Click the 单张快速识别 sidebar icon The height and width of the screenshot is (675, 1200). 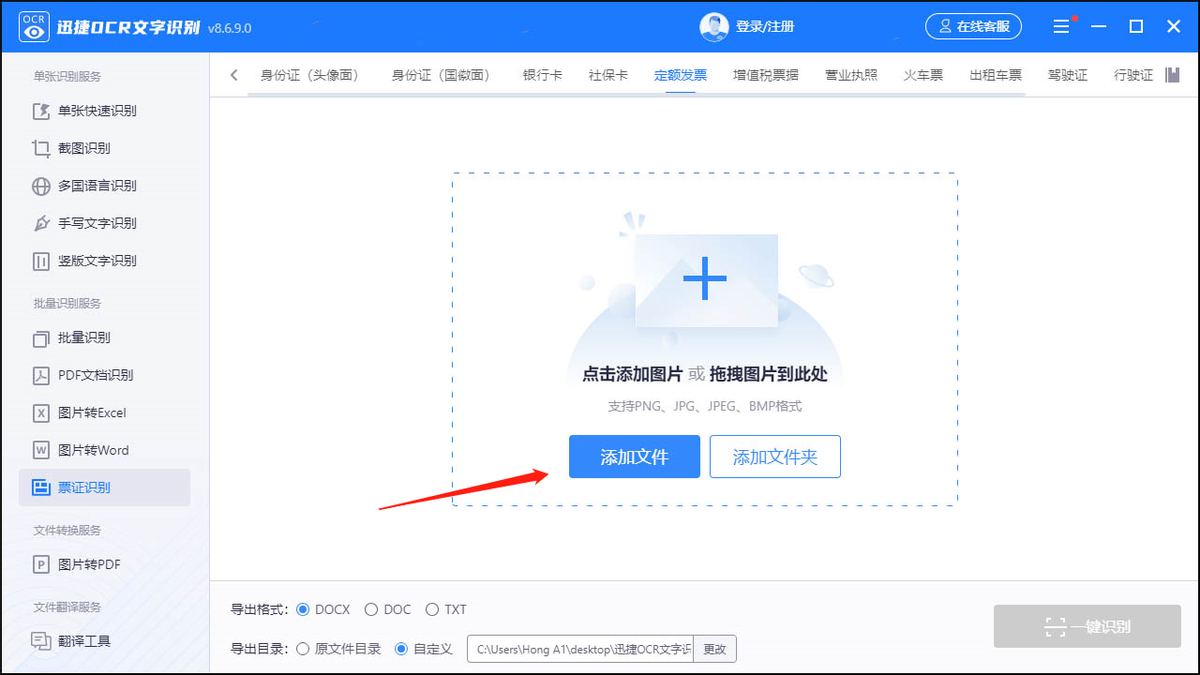(x=41, y=111)
